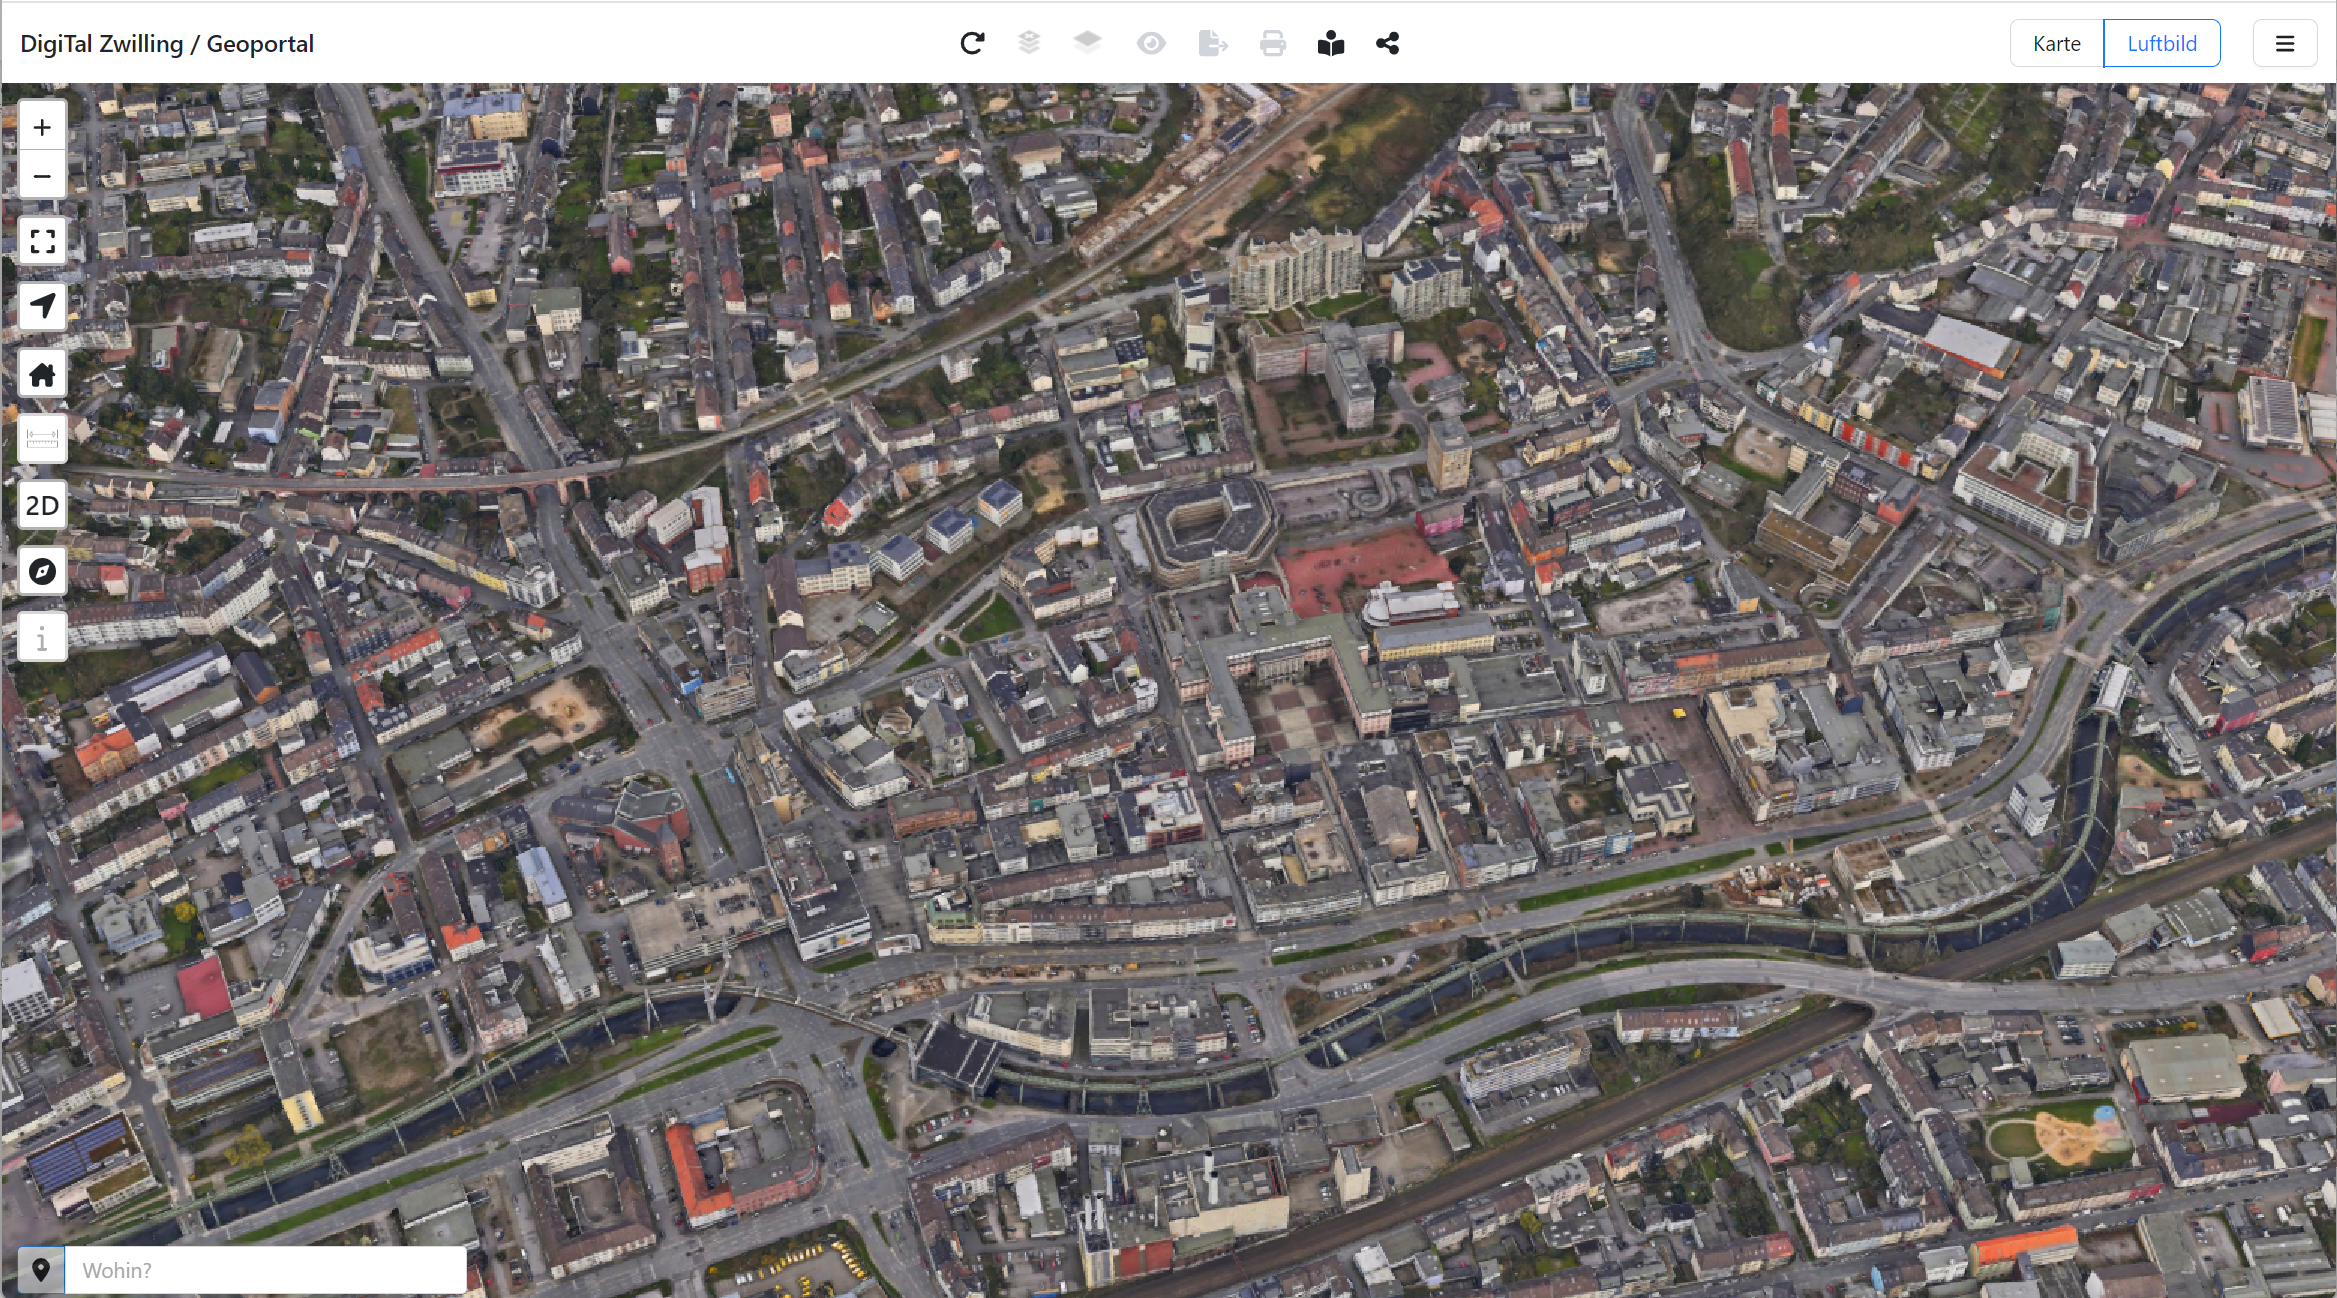This screenshot has height=1298, width=2337.
Task: Click DigiTal Zwilling / Geoportal title
Action: pos(167,43)
